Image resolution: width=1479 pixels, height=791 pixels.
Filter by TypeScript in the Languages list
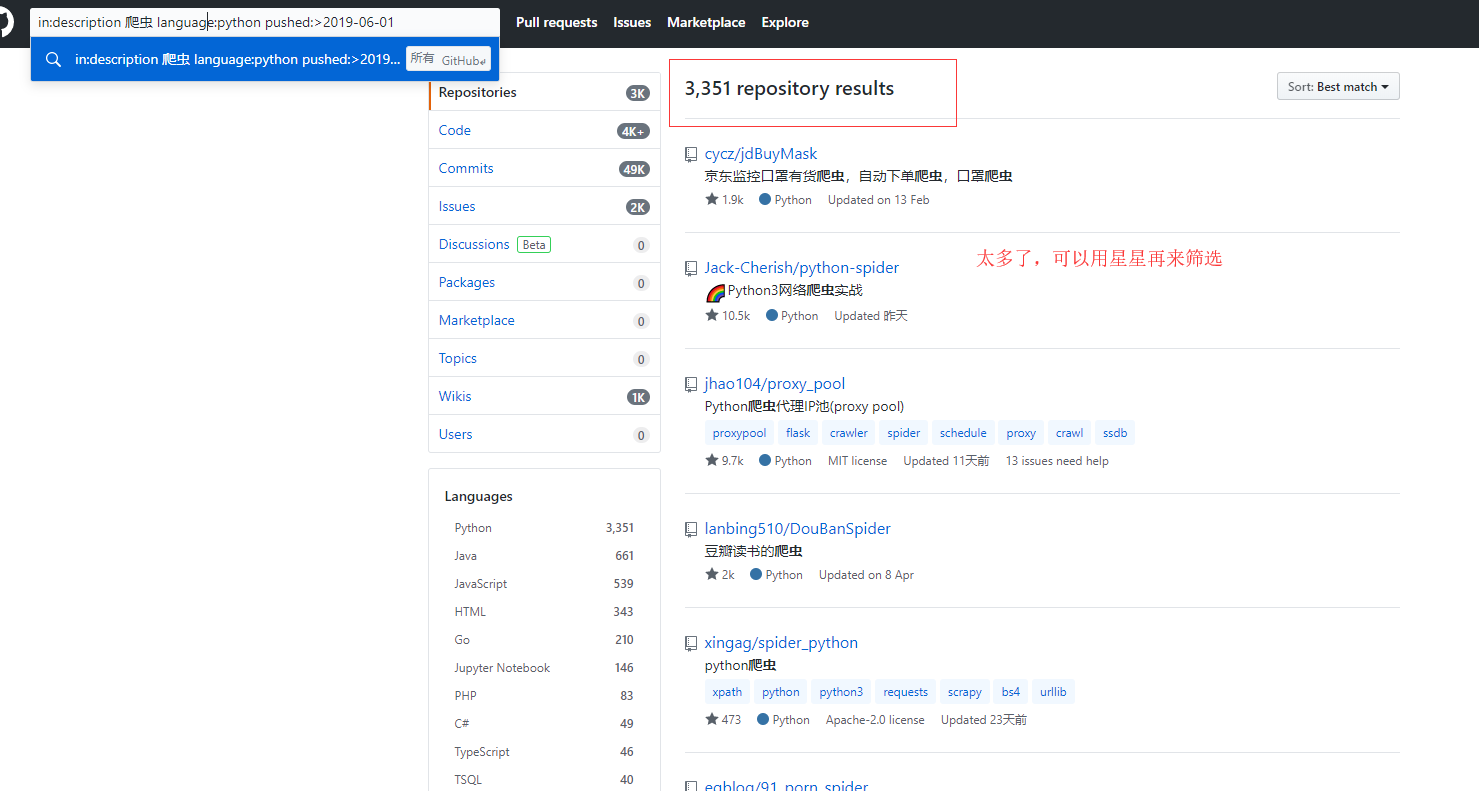(x=544, y=752)
